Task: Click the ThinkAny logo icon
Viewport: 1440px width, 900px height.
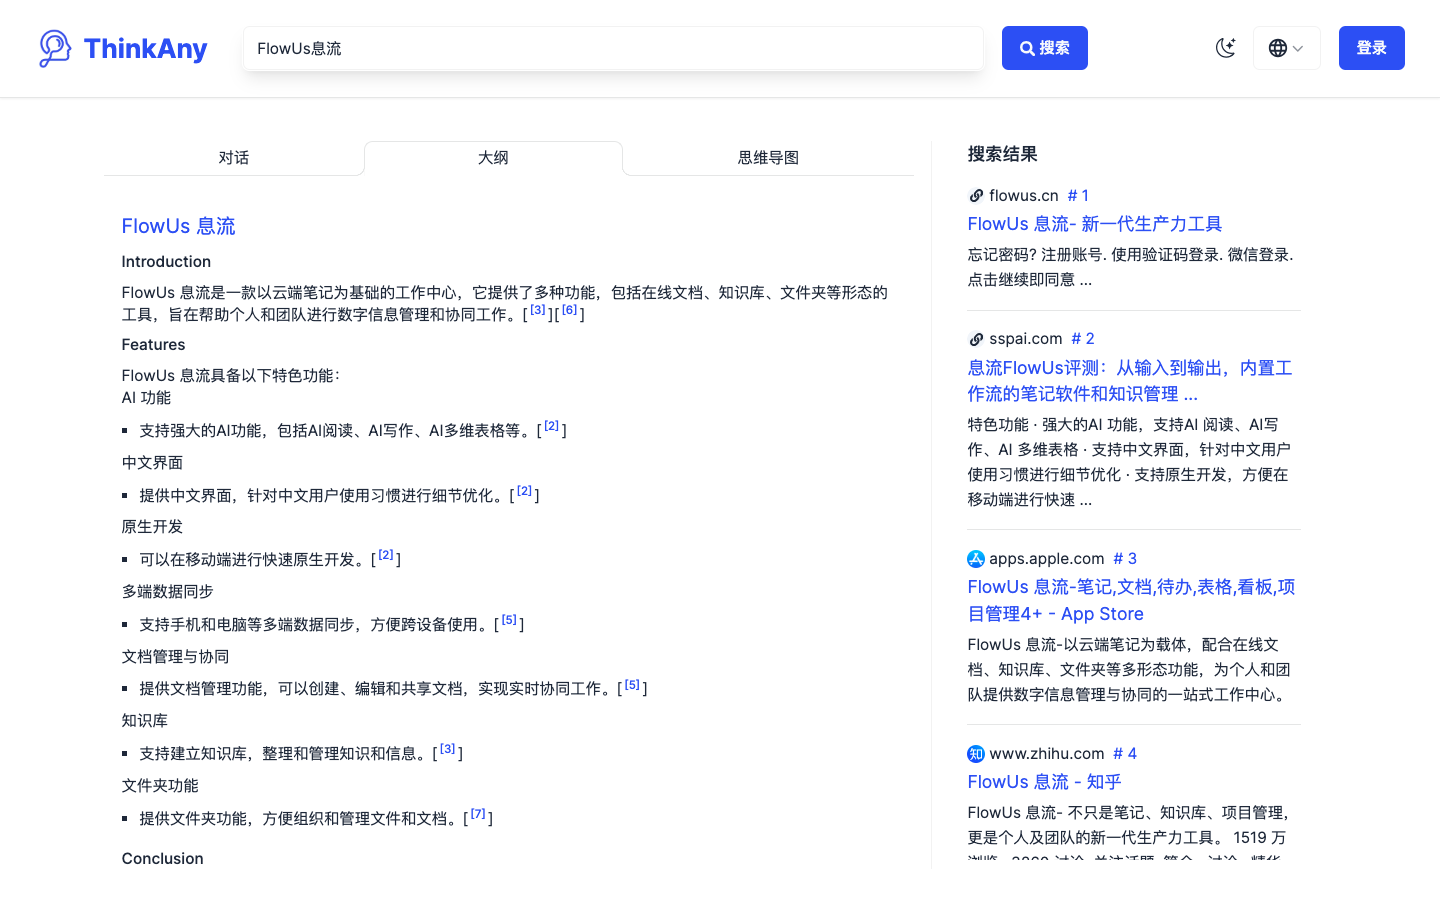Action: pyautogui.click(x=54, y=47)
